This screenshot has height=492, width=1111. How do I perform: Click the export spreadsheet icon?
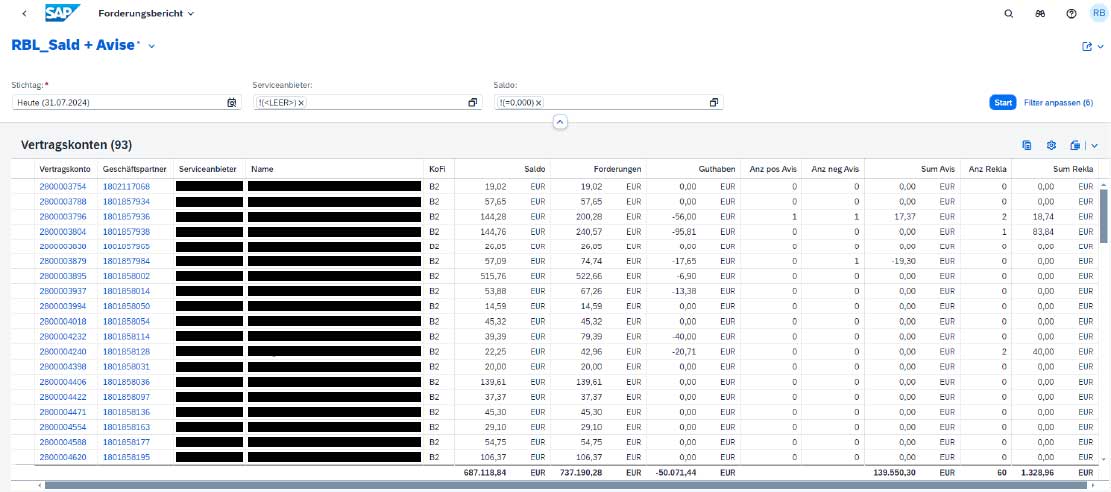[x=1075, y=145]
